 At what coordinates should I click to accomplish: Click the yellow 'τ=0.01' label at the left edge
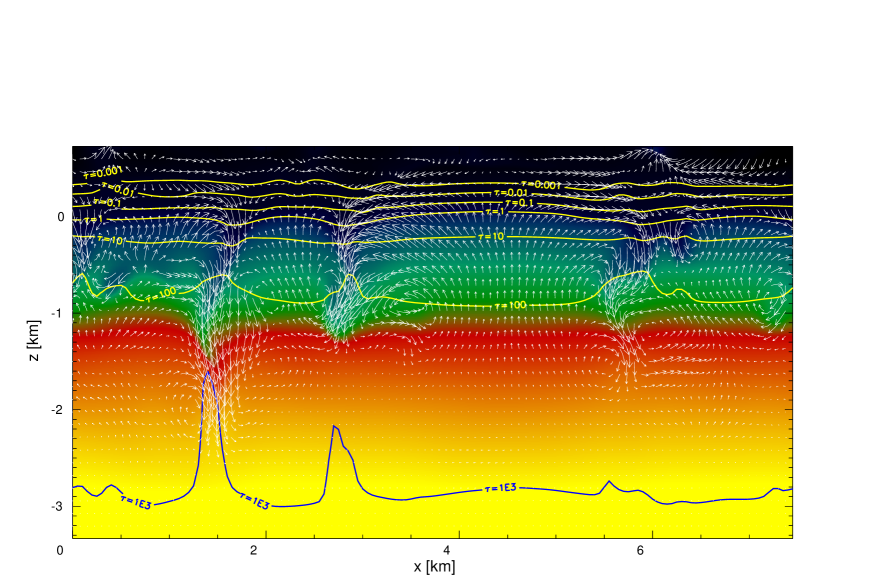click(118, 190)
